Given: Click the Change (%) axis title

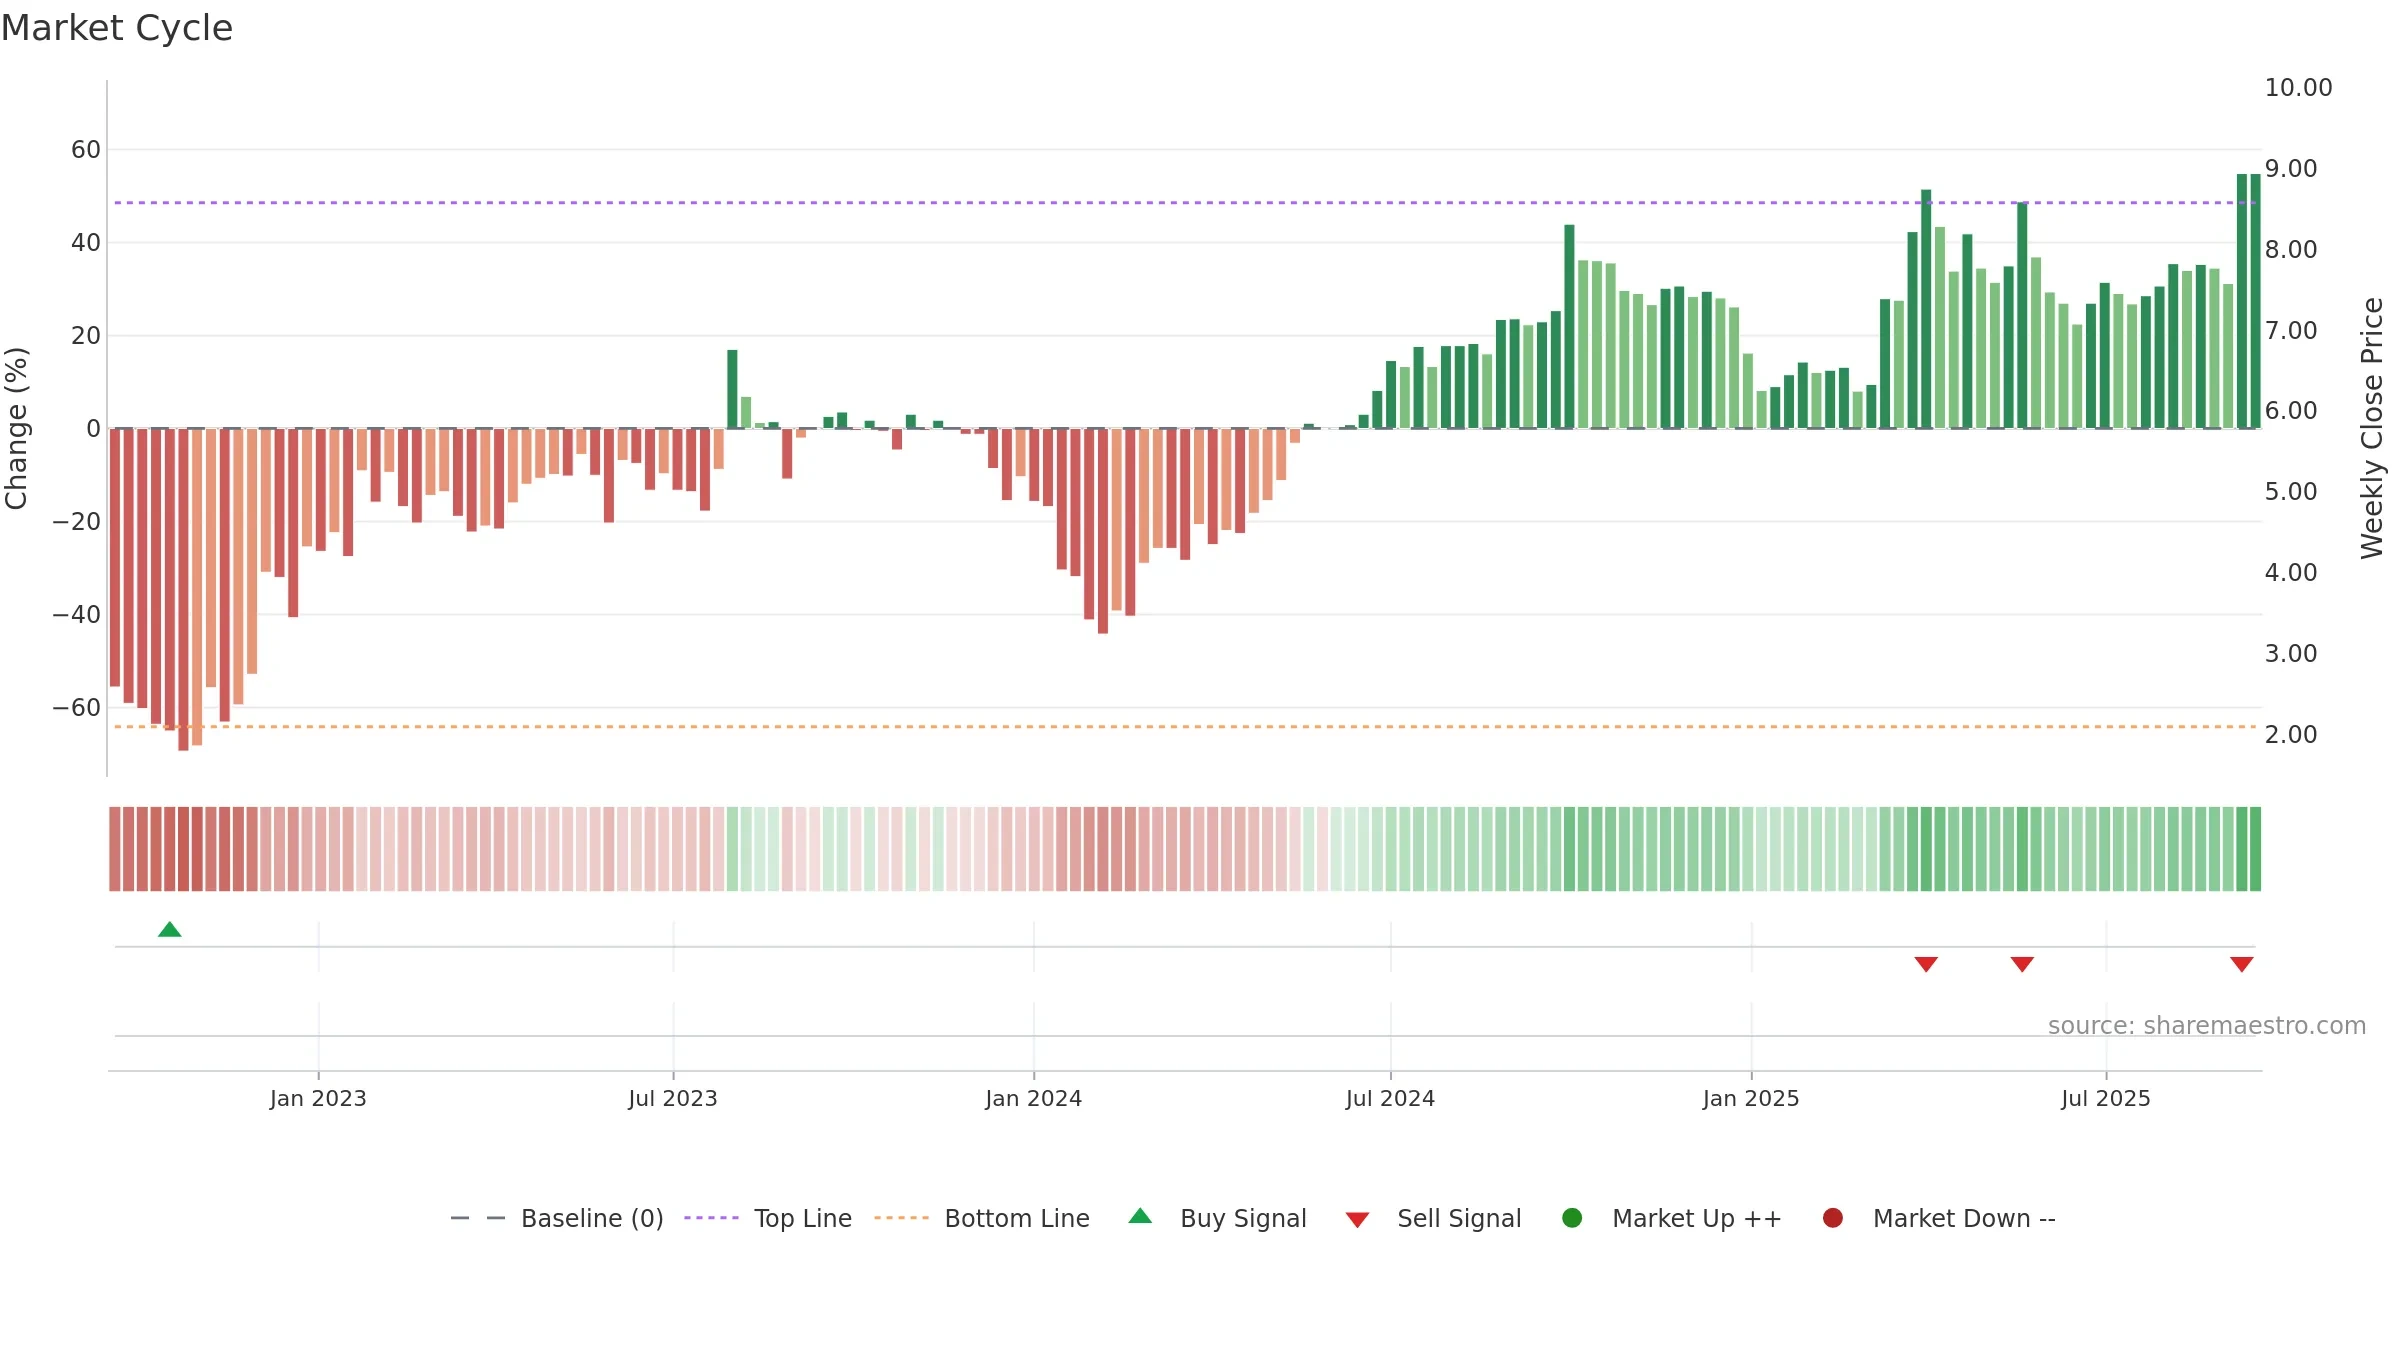Looking at the screenshot, I should pos(16,428).
